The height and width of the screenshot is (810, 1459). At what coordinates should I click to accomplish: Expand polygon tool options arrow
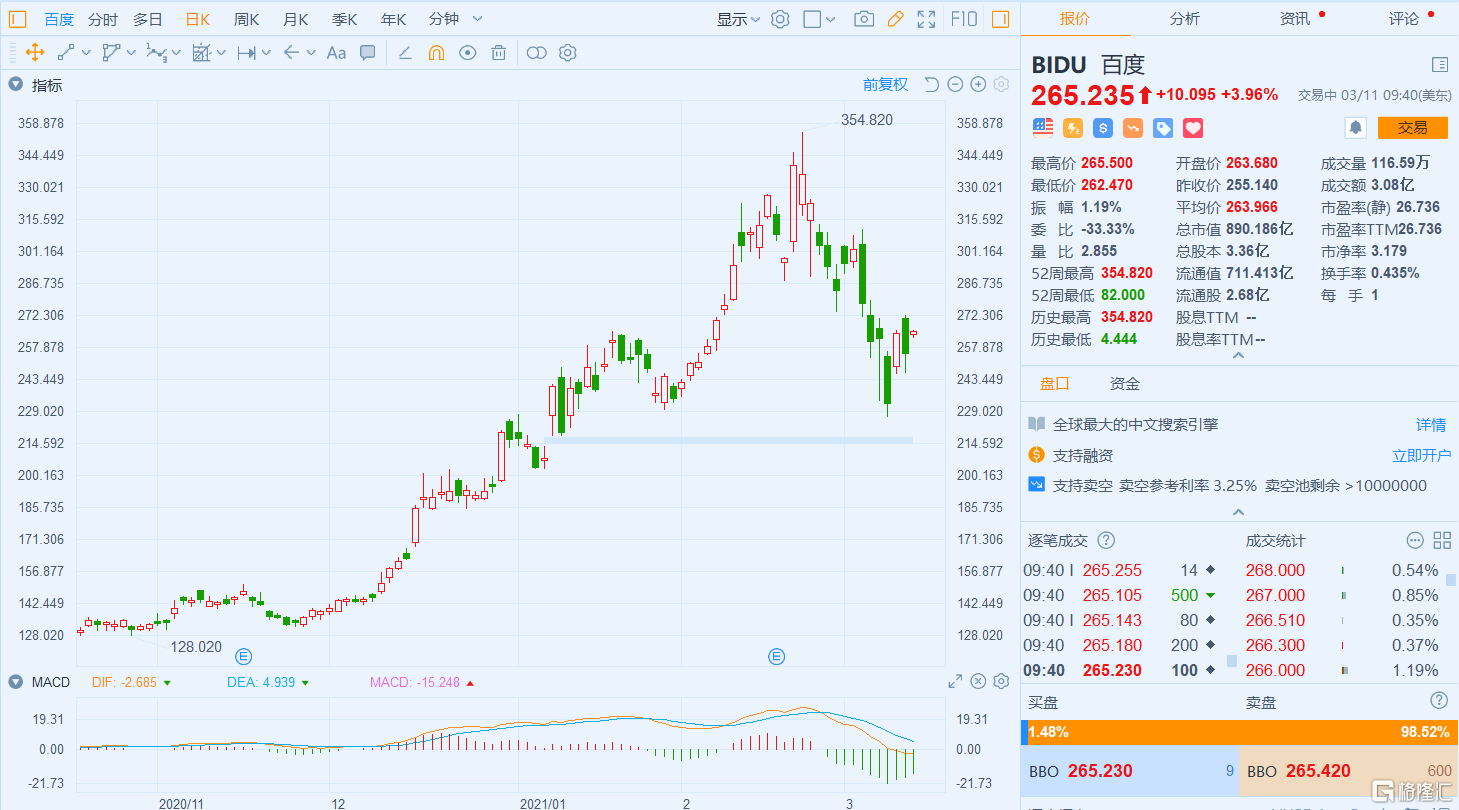(x=130, y=53)
